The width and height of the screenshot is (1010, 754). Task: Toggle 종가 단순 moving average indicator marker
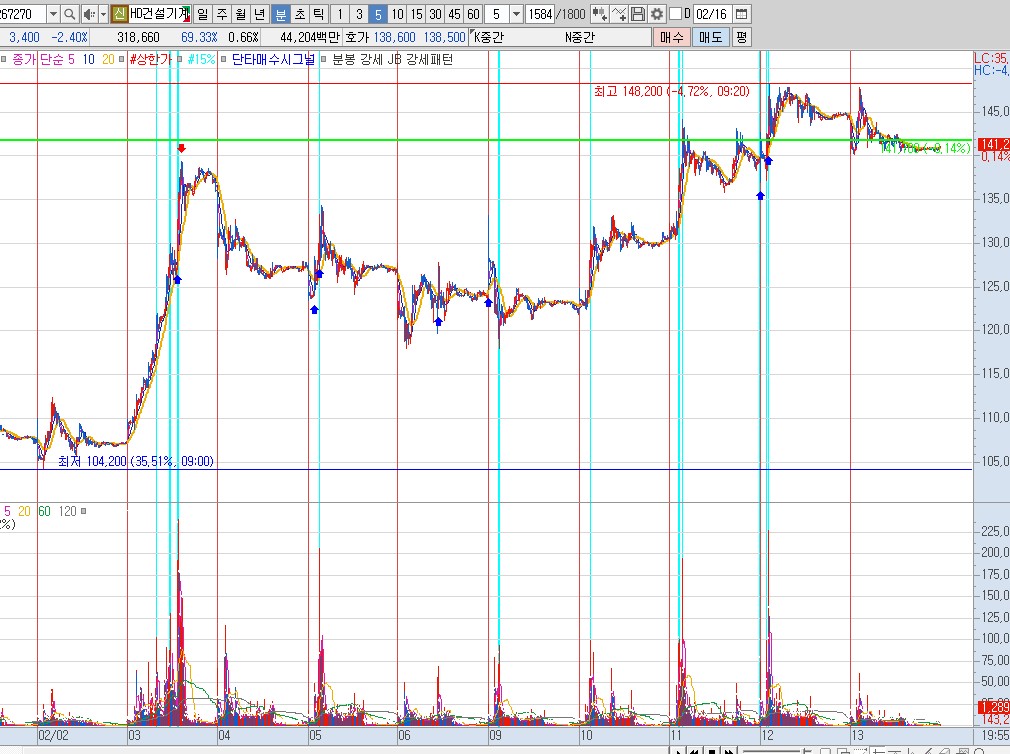pos(3,59)
